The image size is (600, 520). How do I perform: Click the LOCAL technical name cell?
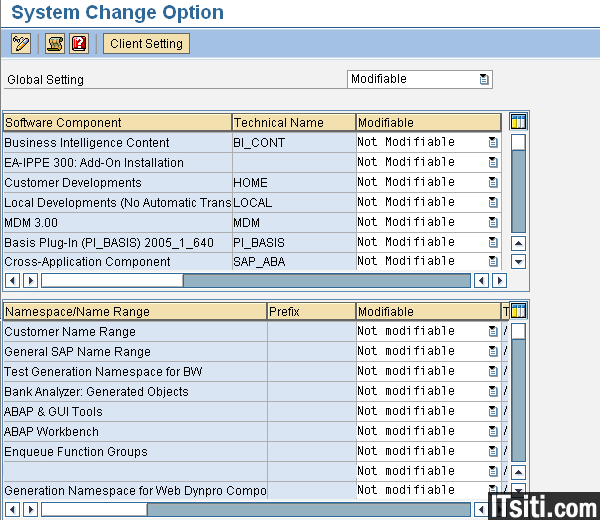pyautogui.click(x=294, y=202)
